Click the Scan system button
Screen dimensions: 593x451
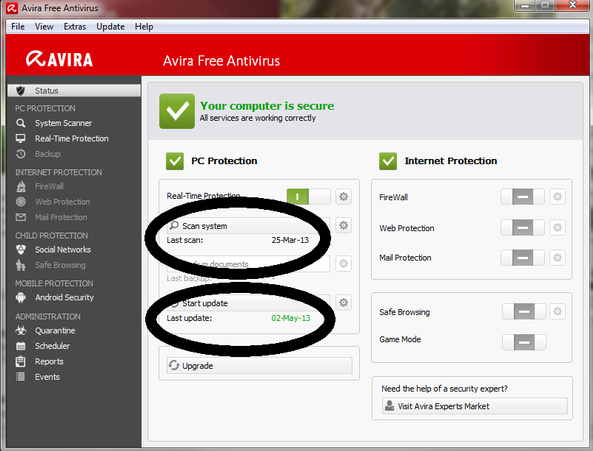(248, 226)
